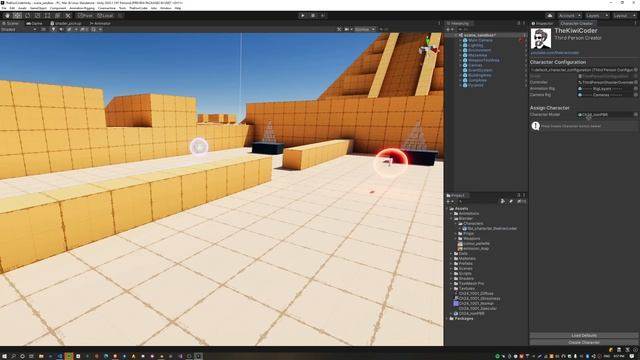The height and width of the screenshot is (360, 640).
Task: Open object picker for Camera Rig field
Action: pos(636,95)
